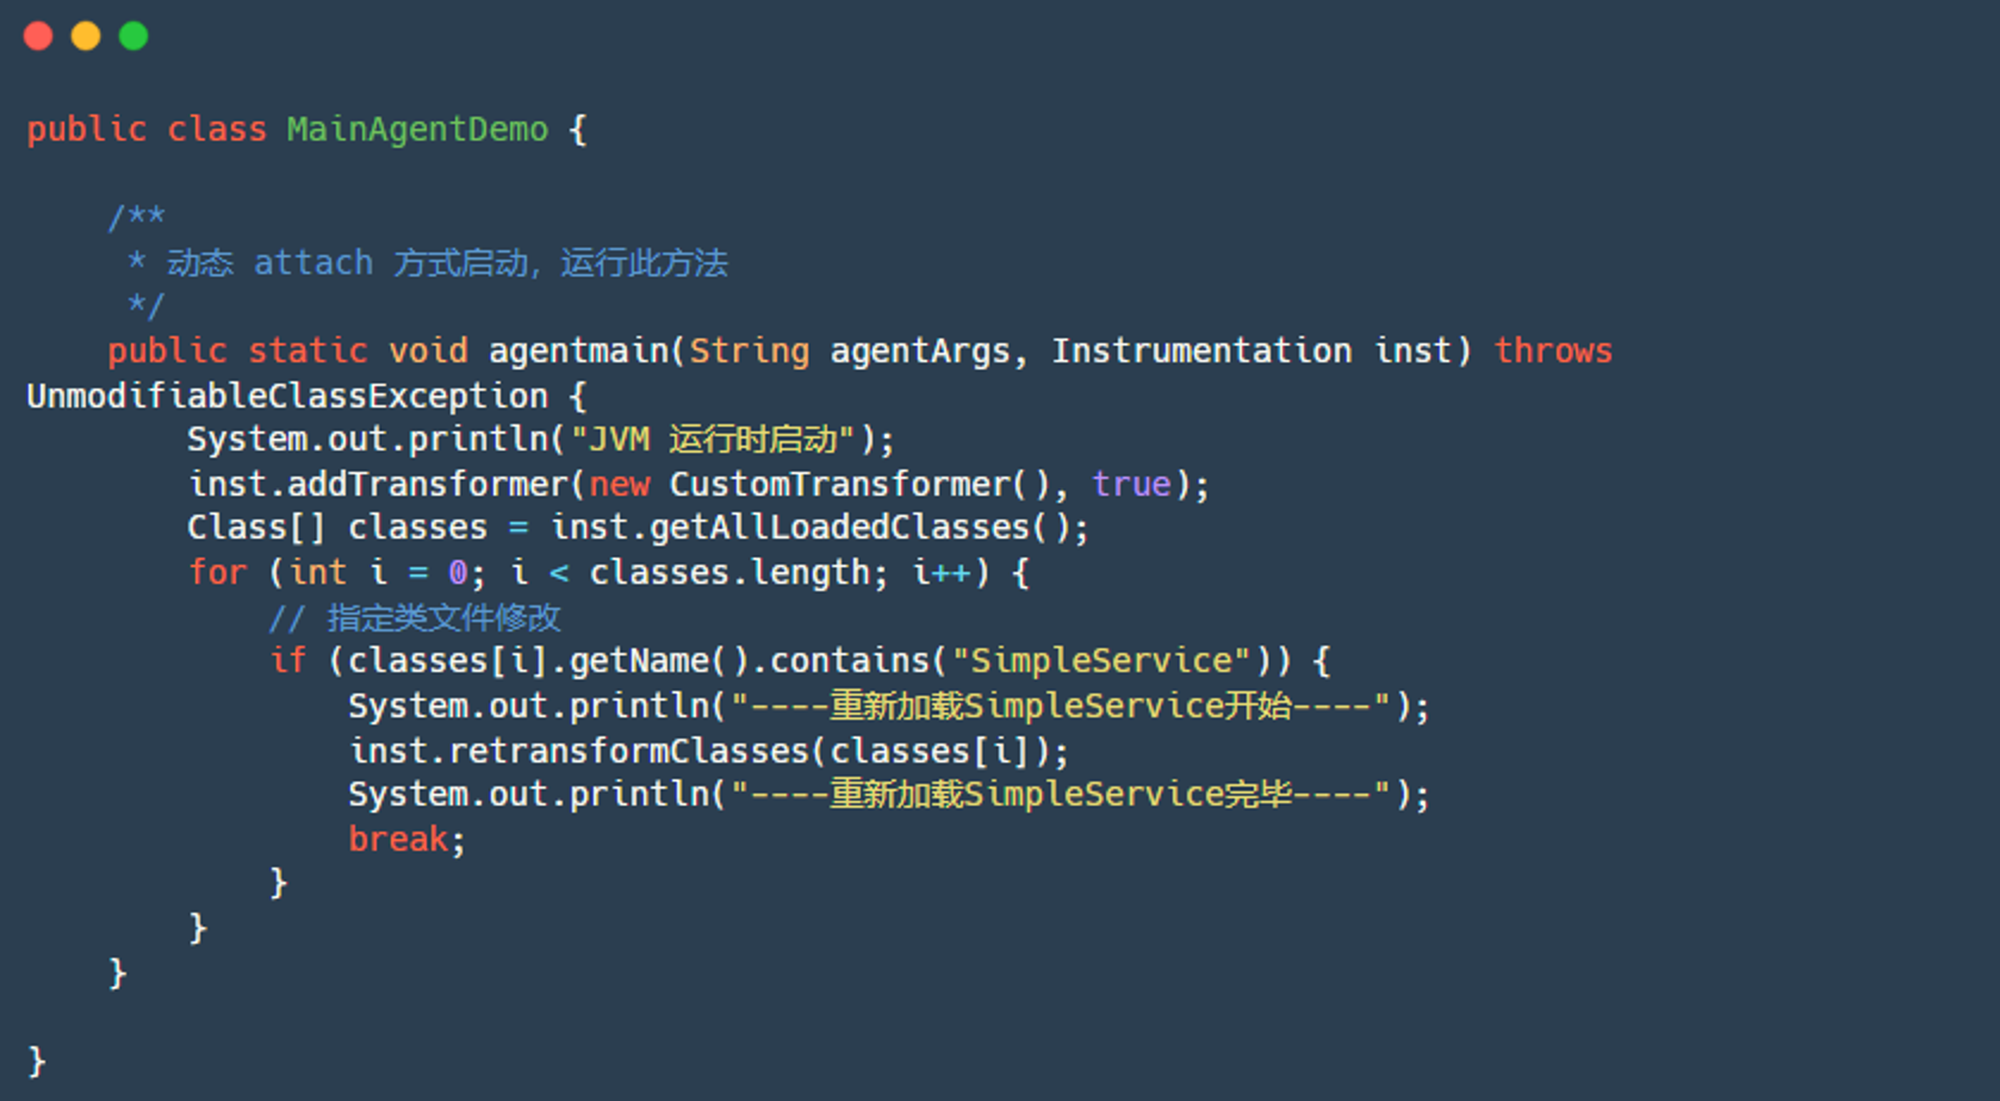Image resolution: width=2000 pixels, height=1101 pixels.
Task: Click the red close window dot
Action: click(x=38, y=36)
